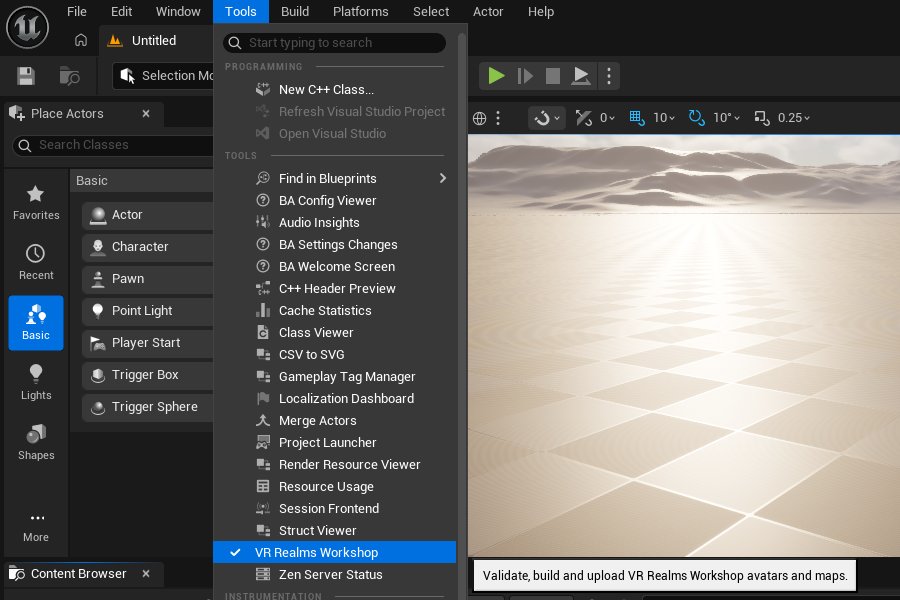This screenshot has width=900, height=600.
Task: Open Zen Server Status
Action: (335, 575)
